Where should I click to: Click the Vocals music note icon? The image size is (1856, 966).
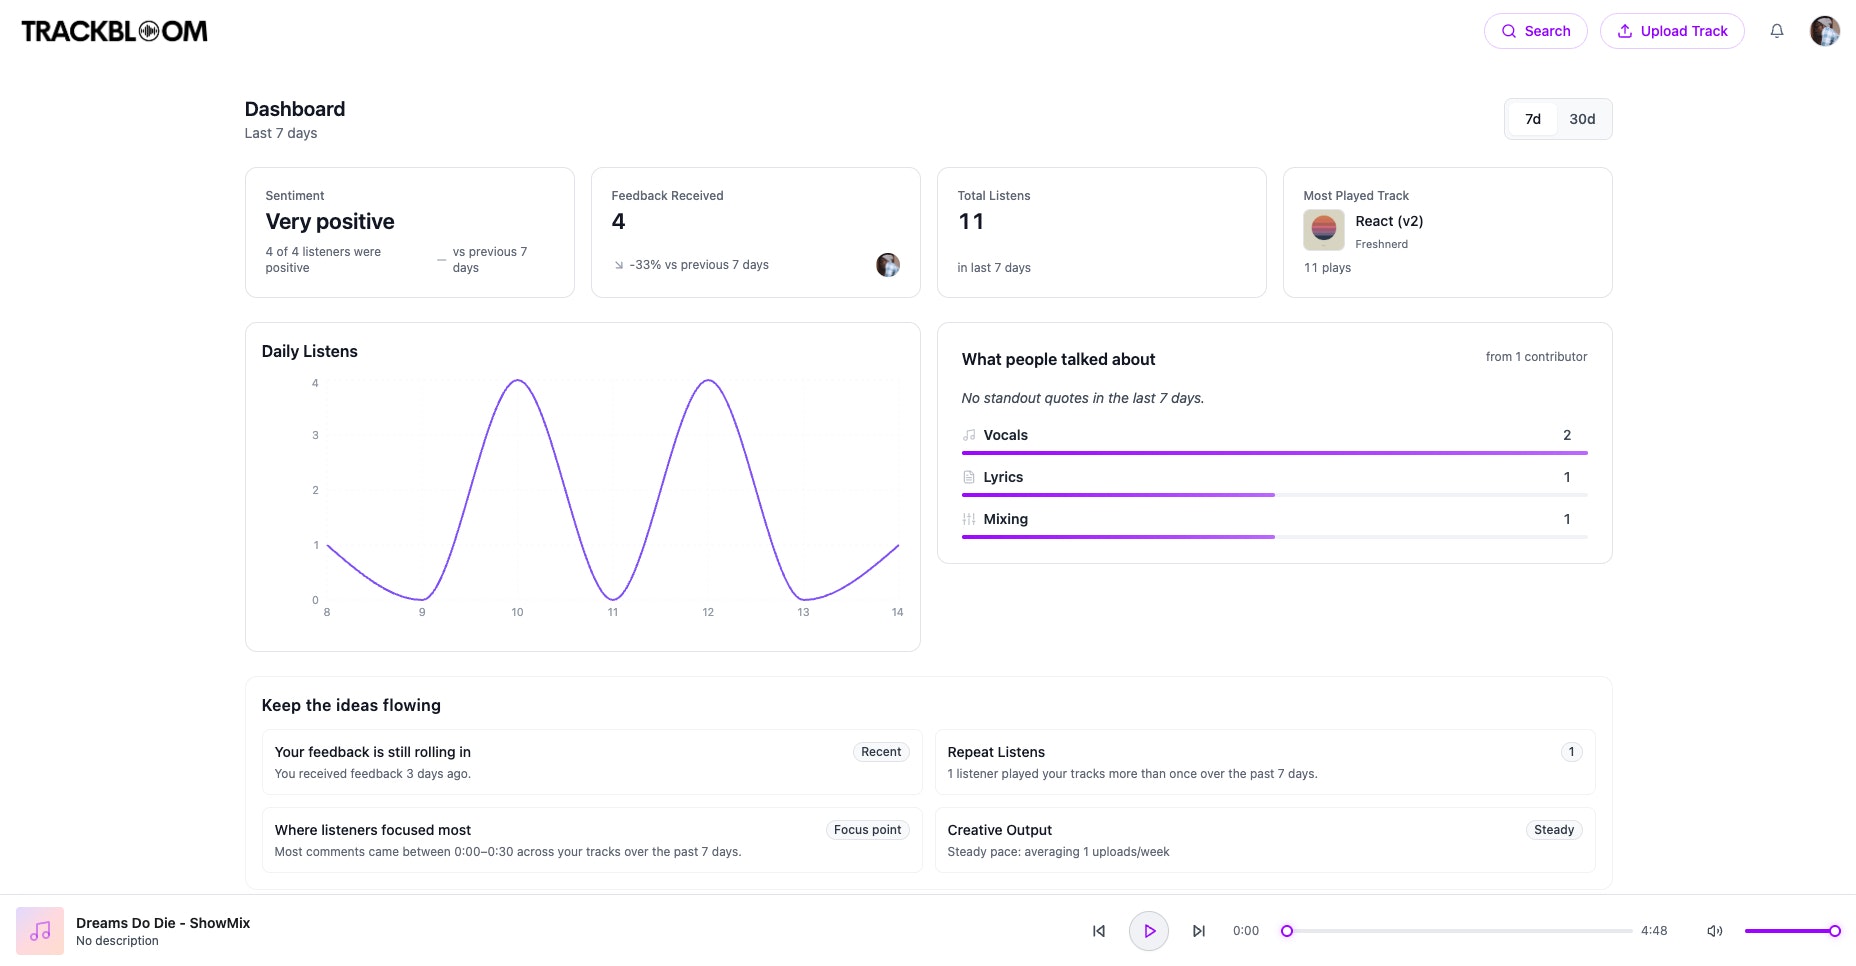969,435
